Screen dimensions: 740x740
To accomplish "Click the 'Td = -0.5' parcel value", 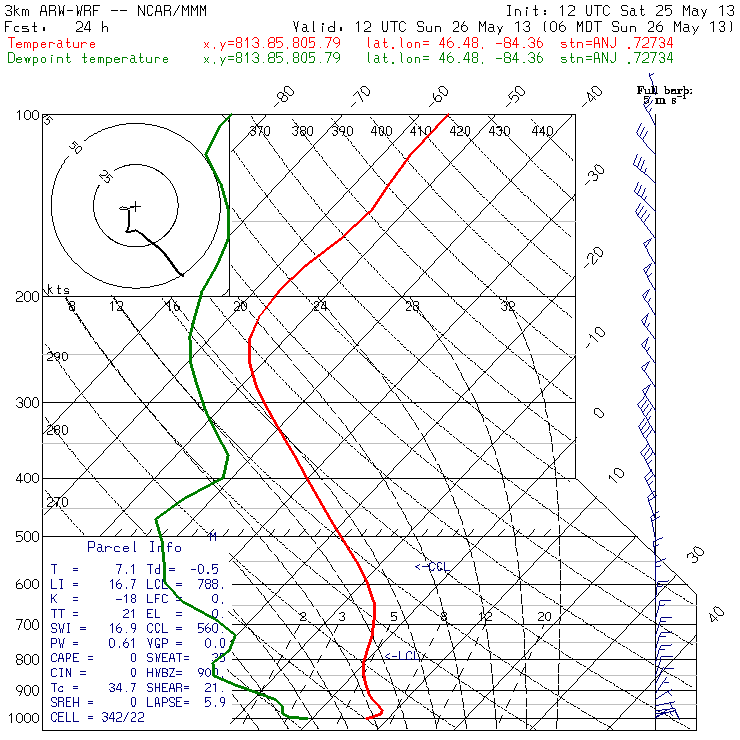I will point(183,570).
